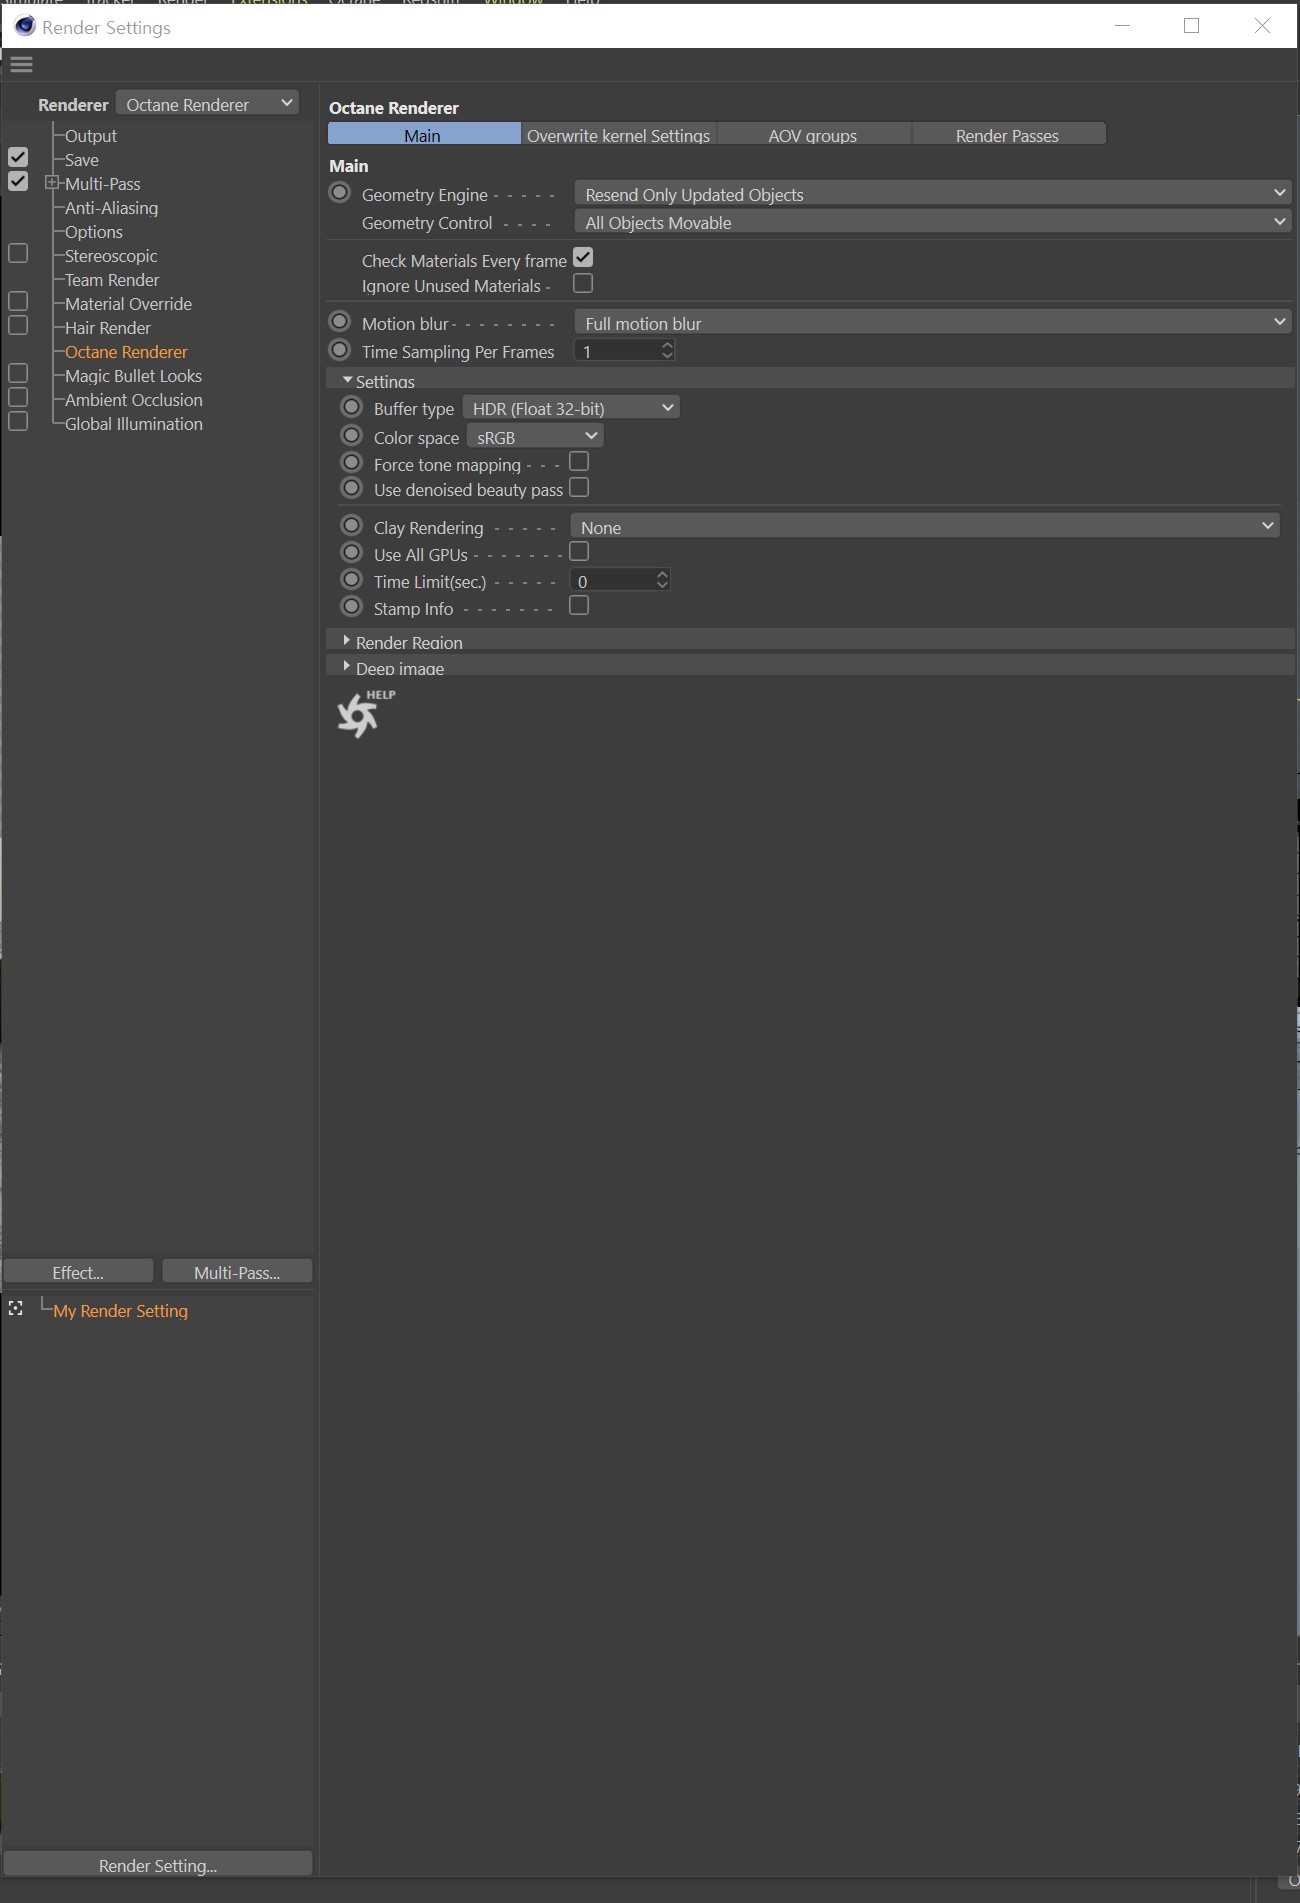The width and height of the screenshot is (1300, 1903).
Task: Click the Render Setting... button
Action: 158,1865
